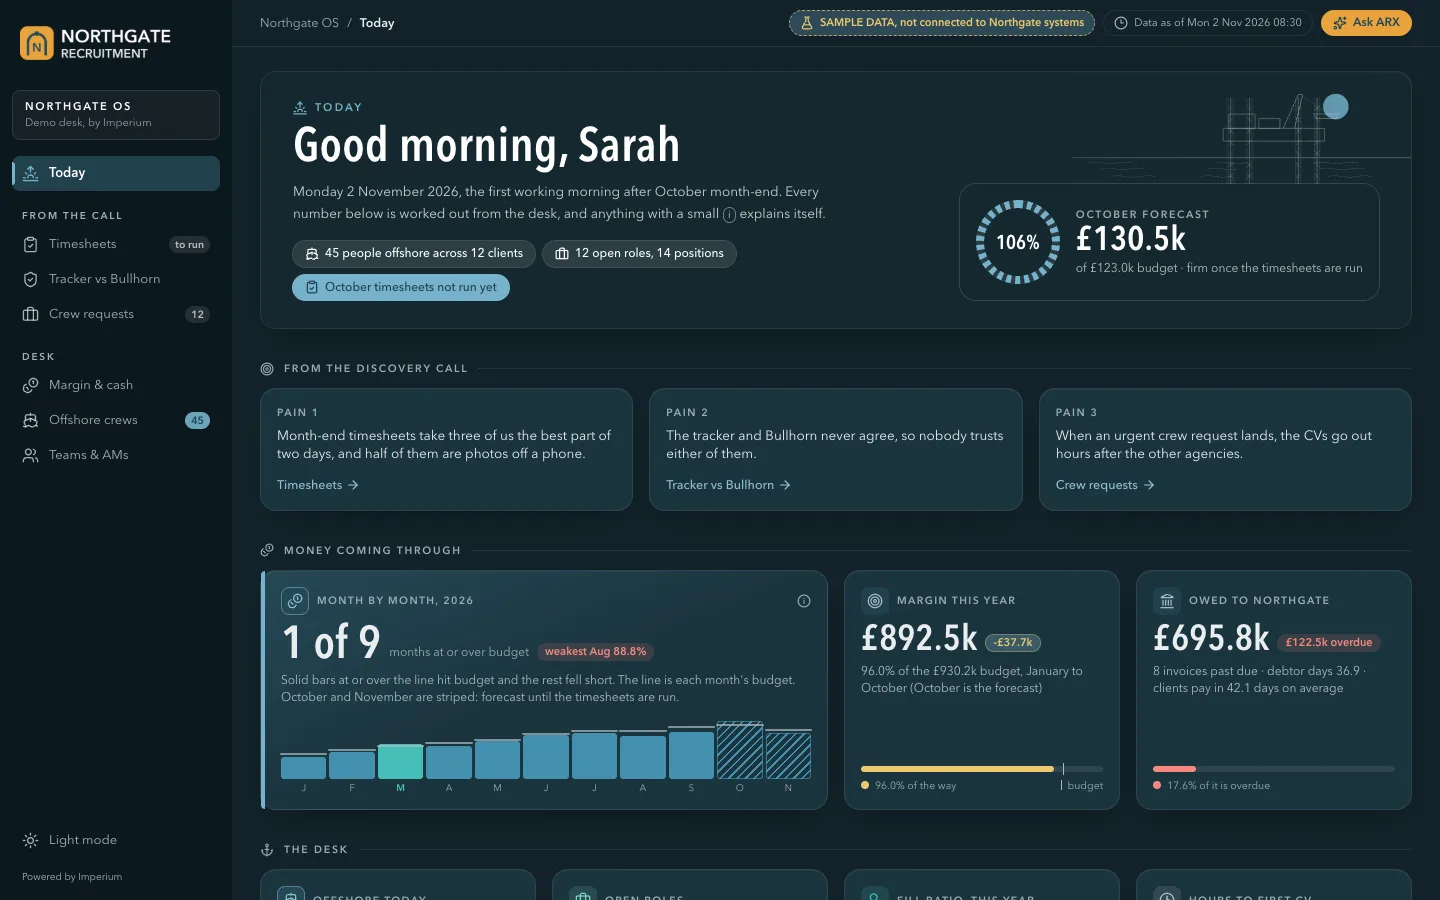Click the 45 badge beside Offshore crews
The image size is (1440, 900).
[197, 421]
